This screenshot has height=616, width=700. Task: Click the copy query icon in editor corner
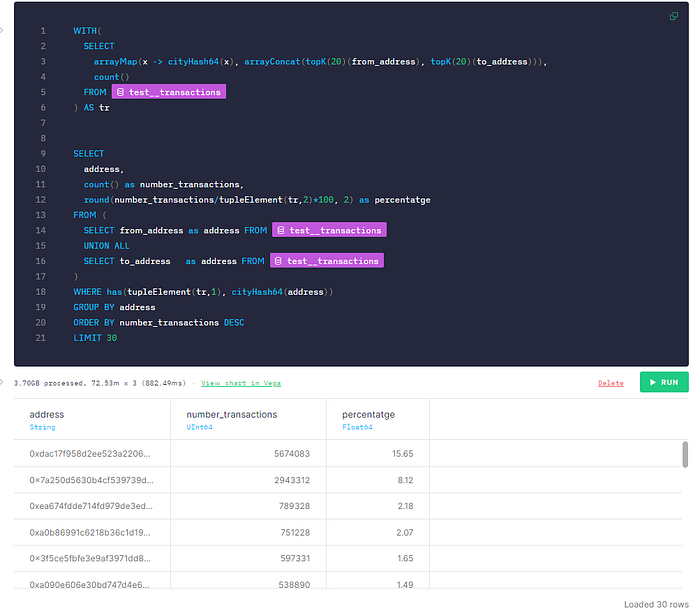coord(674,17)
